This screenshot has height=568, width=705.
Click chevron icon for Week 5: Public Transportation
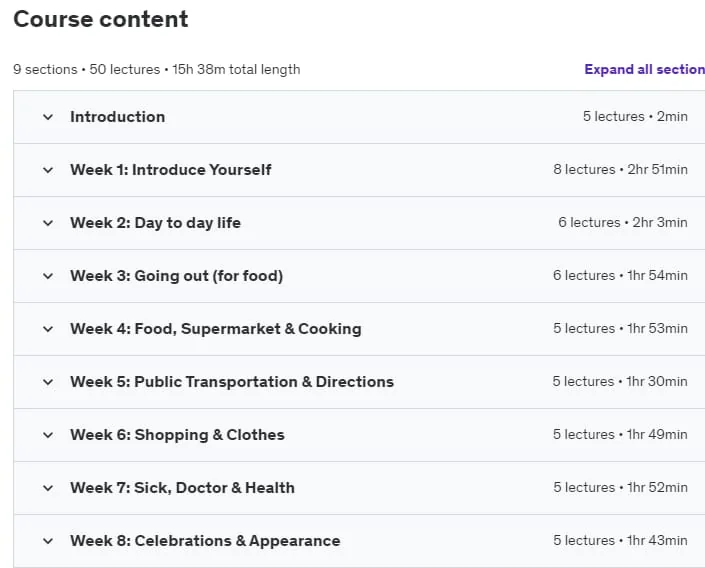pos(48,383)
